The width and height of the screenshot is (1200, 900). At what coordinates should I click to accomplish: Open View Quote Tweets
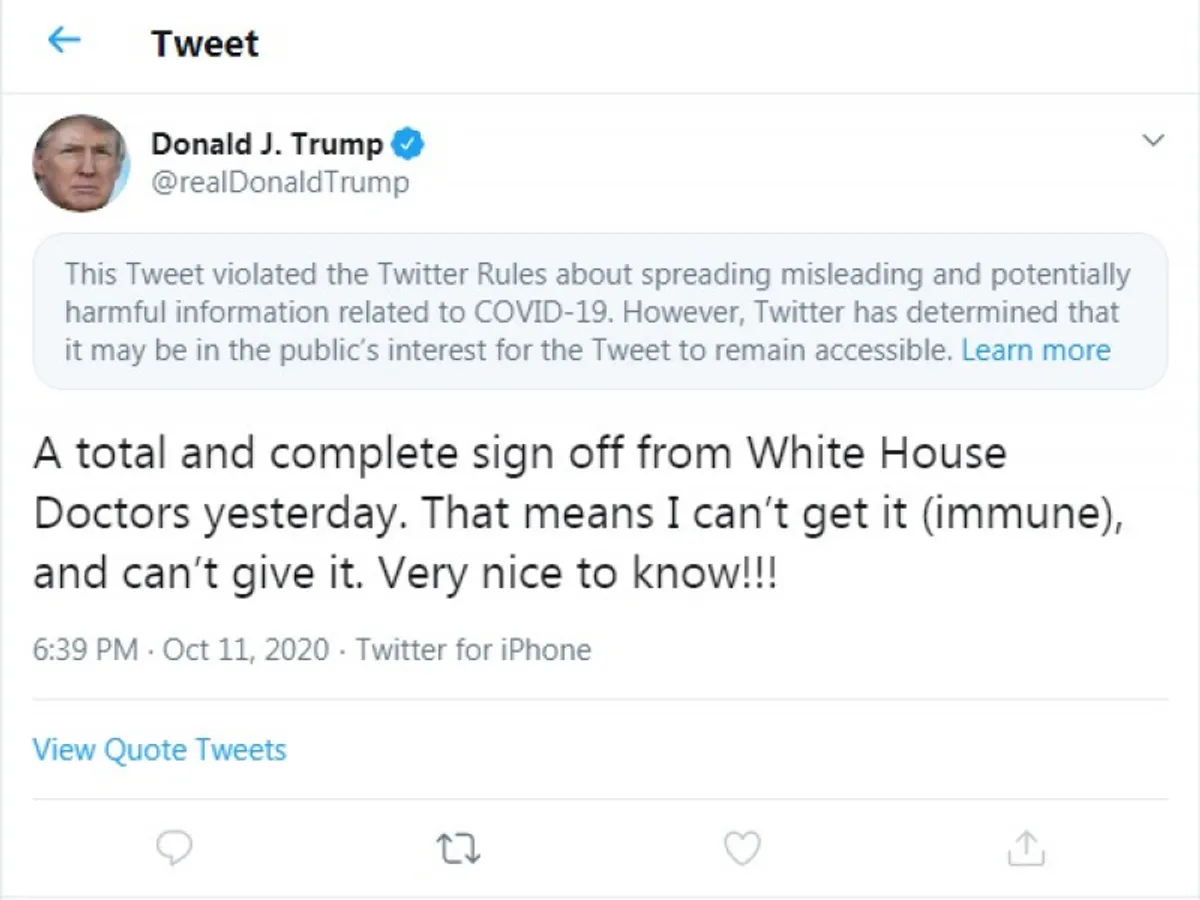point(160,749)
